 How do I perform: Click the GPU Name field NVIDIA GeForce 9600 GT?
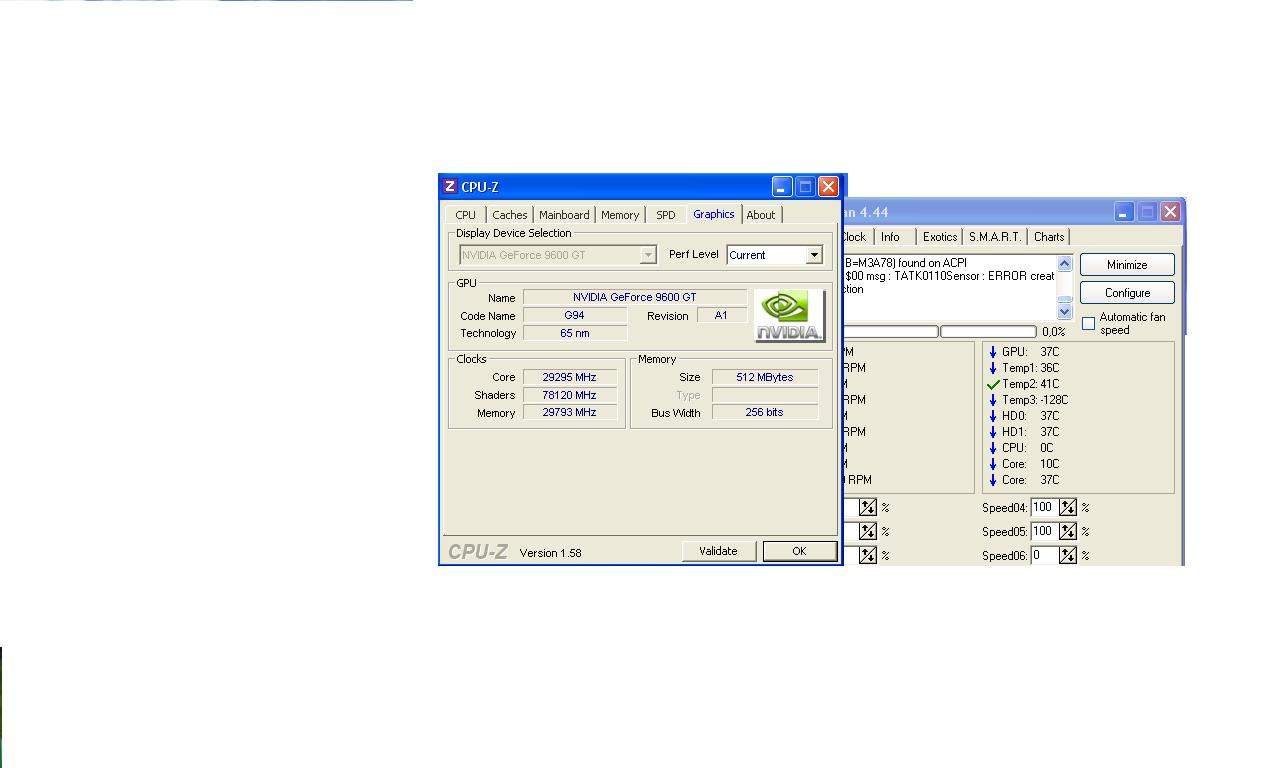point(635,297)
